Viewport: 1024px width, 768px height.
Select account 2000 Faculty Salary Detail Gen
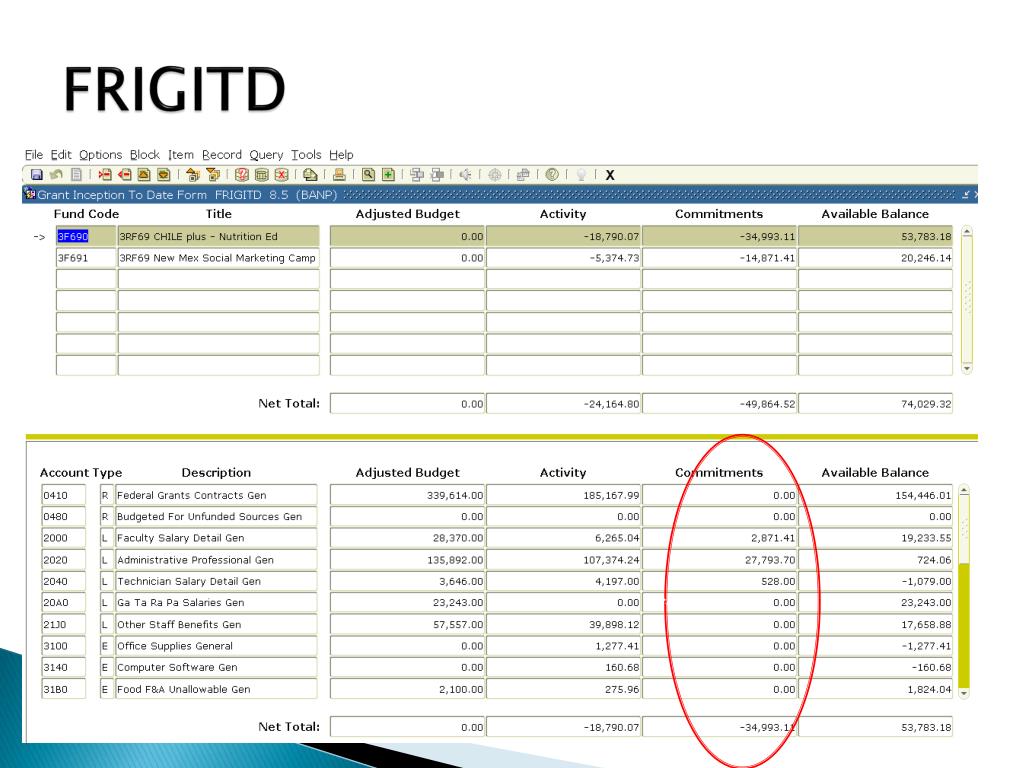click(x=216, y=538)
